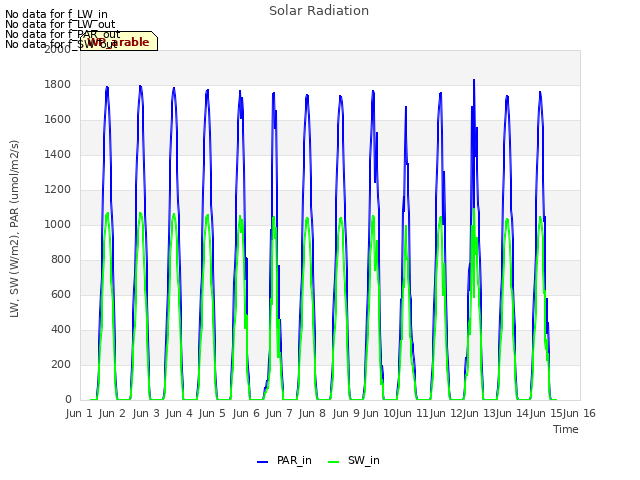Click the PAR_in legend entry
This screenshot has height=480, width=640.
coord(284,460)
